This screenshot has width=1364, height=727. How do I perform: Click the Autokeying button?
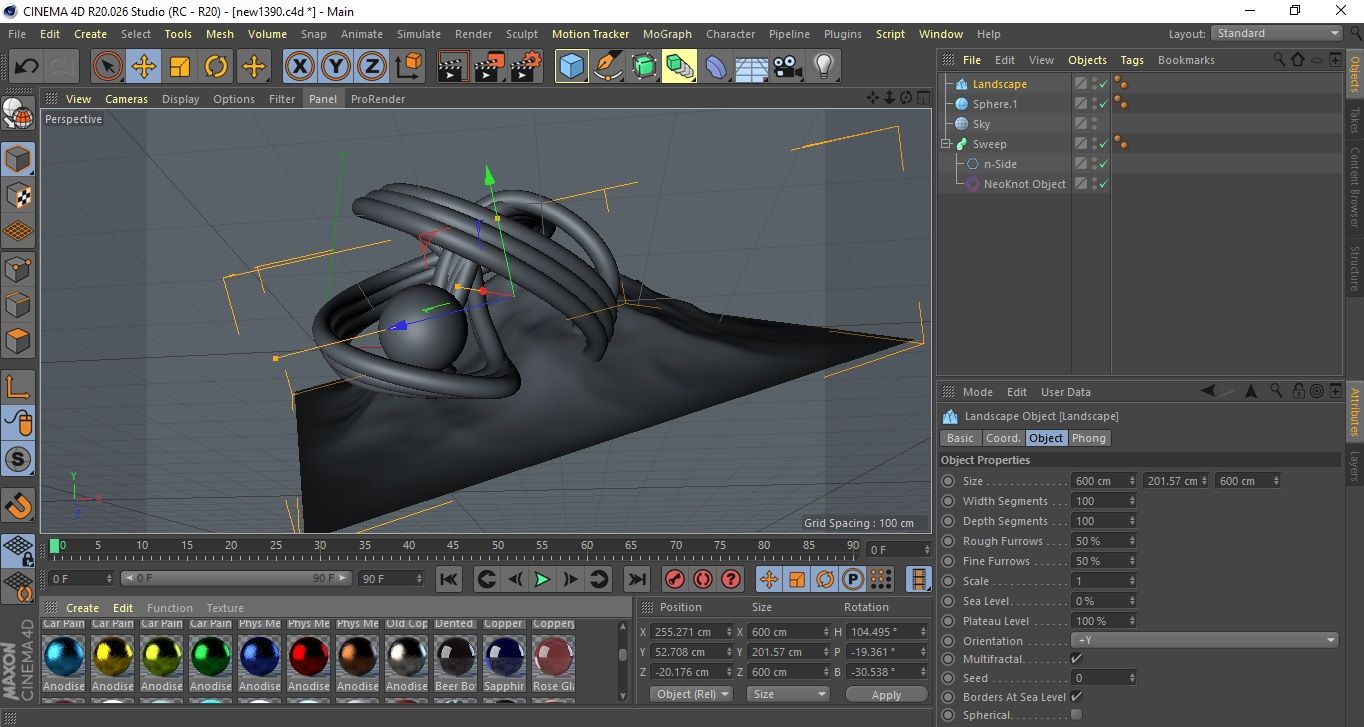703,579
